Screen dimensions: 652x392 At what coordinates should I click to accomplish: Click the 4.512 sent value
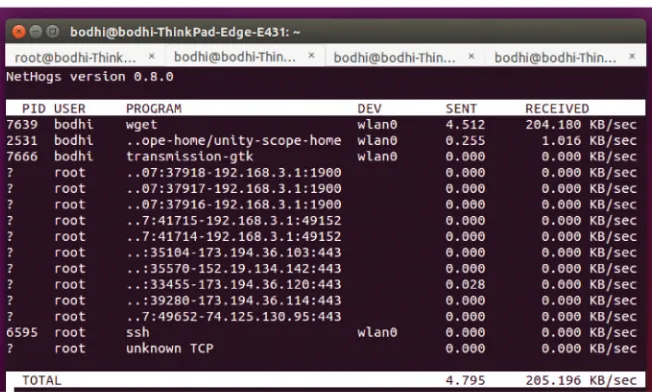click(465, 125)
